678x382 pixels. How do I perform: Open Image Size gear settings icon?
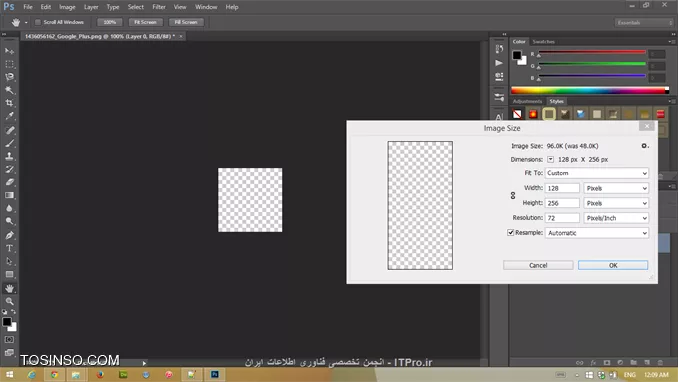tap(644, 146)
